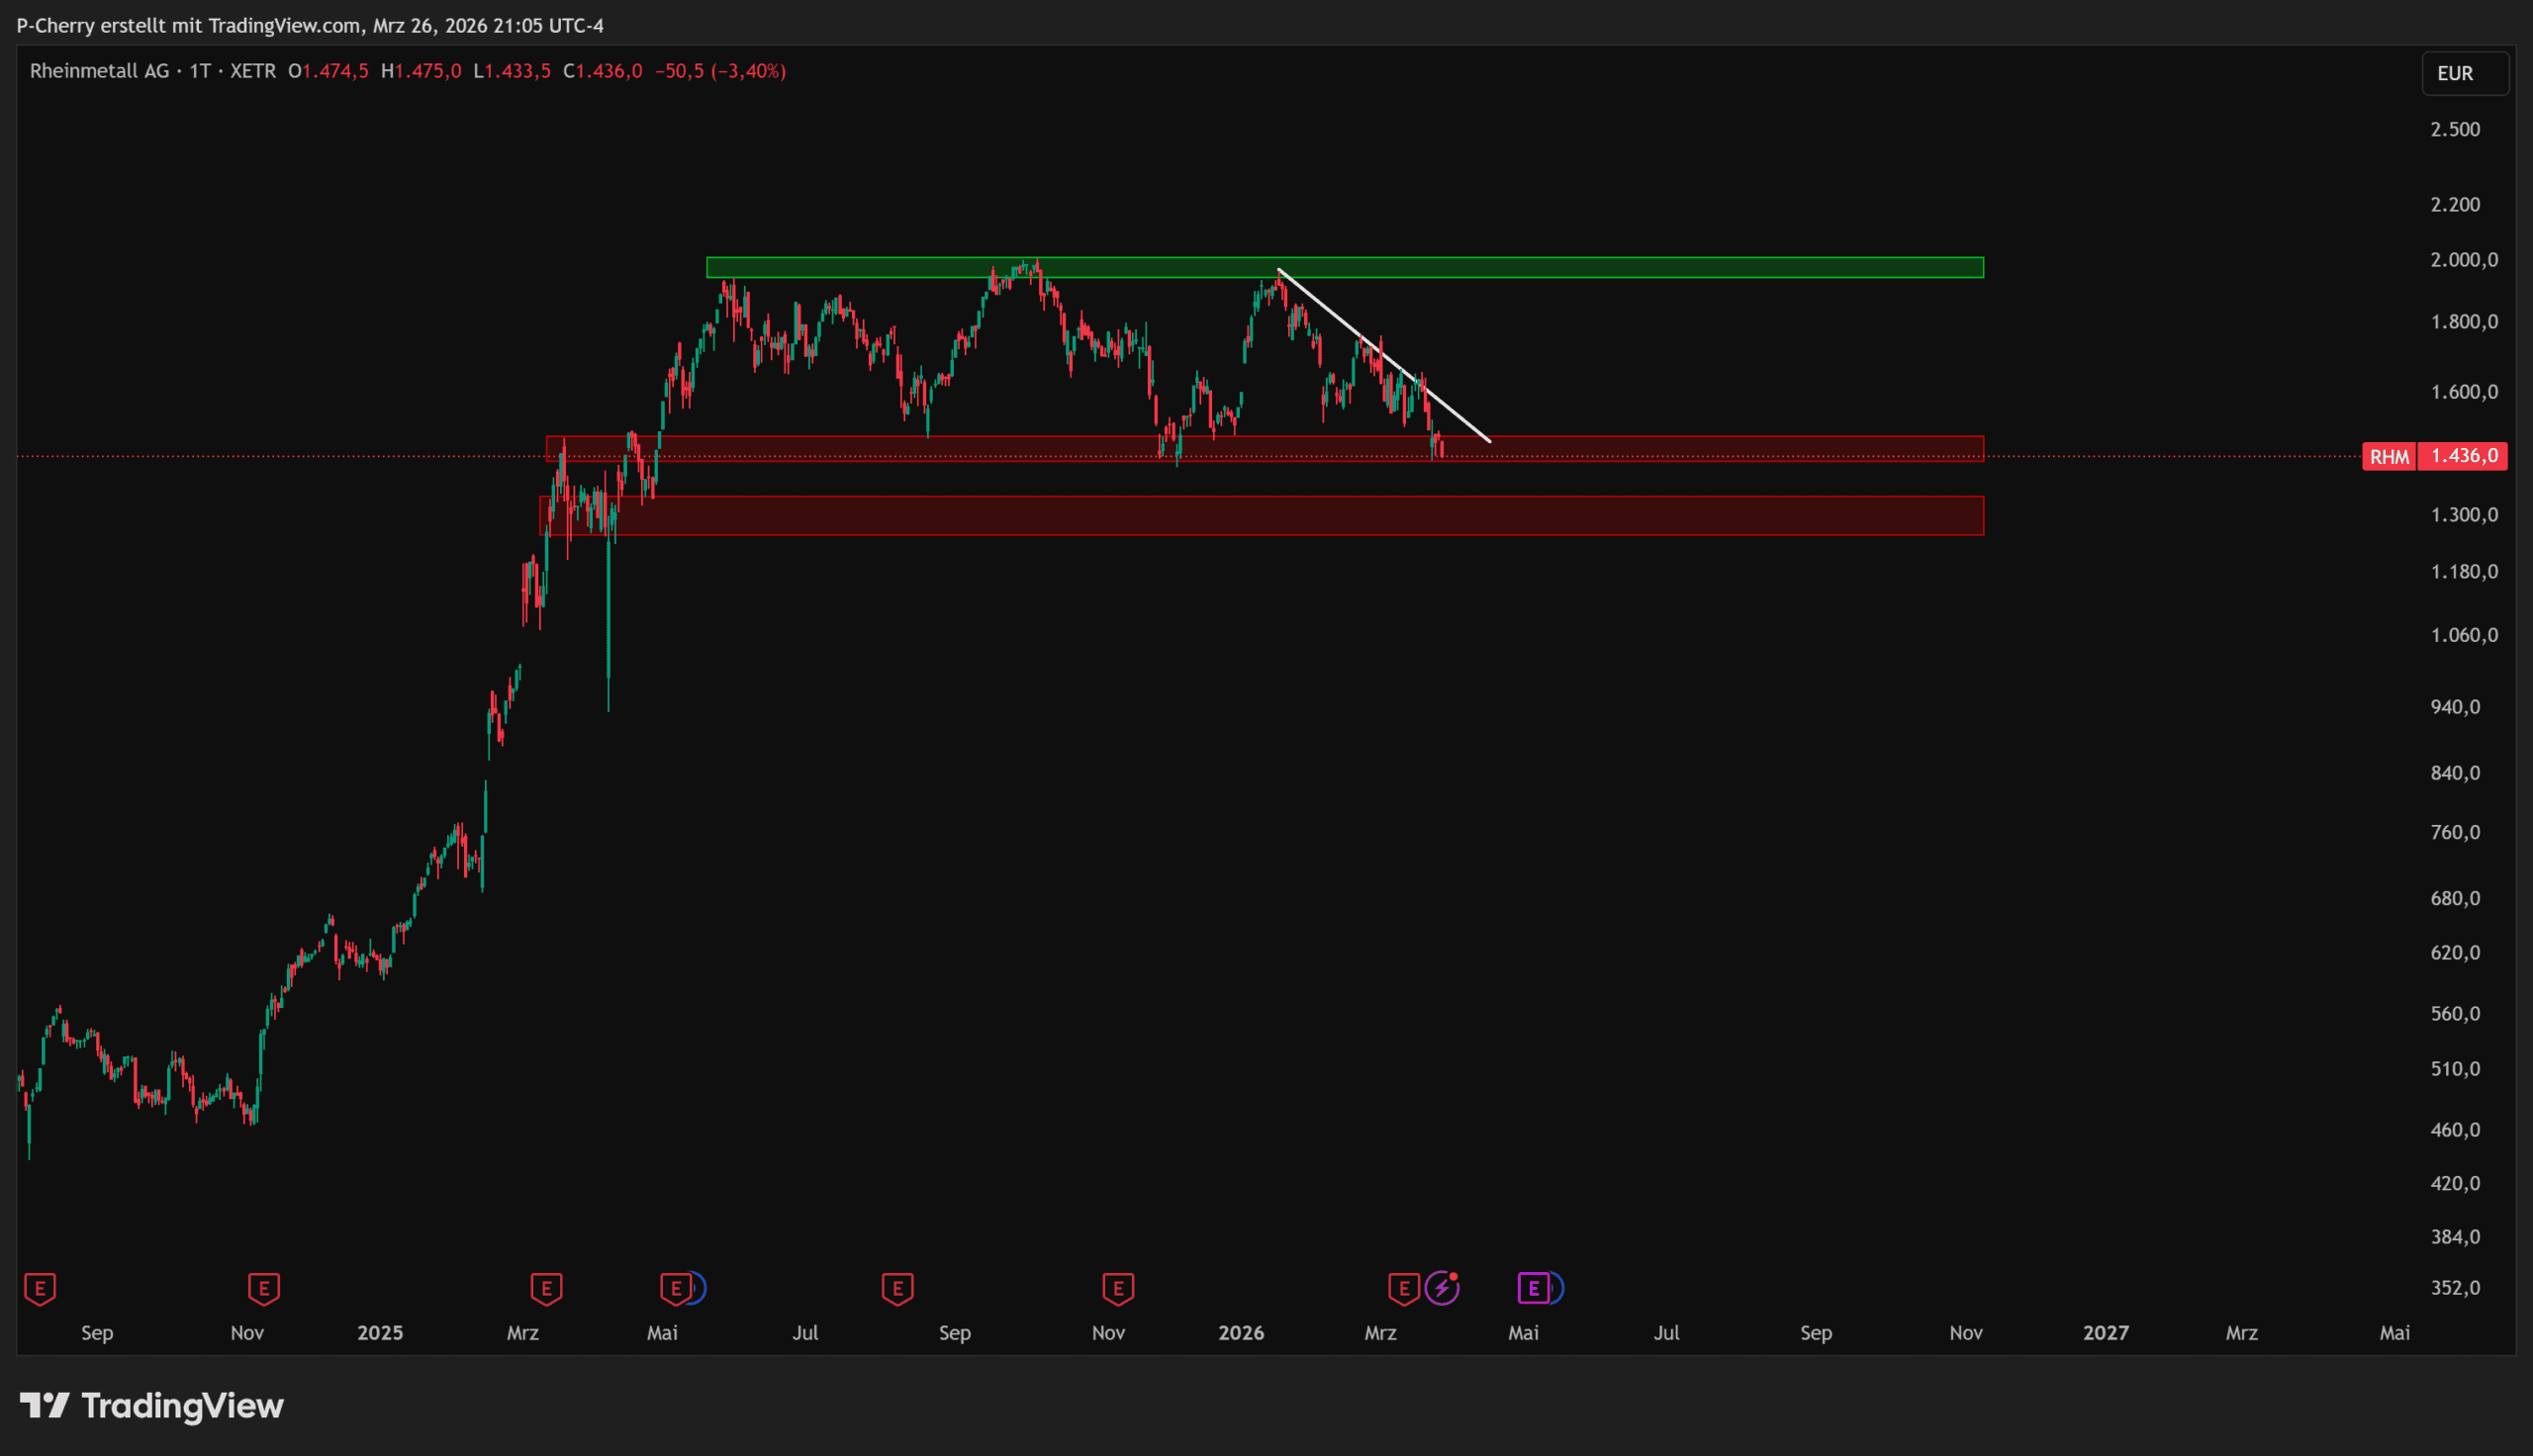The height and width of the screenshot is (1456, 2533).
Task: Click the 2027 label on time axis
Action: 2105,1333
